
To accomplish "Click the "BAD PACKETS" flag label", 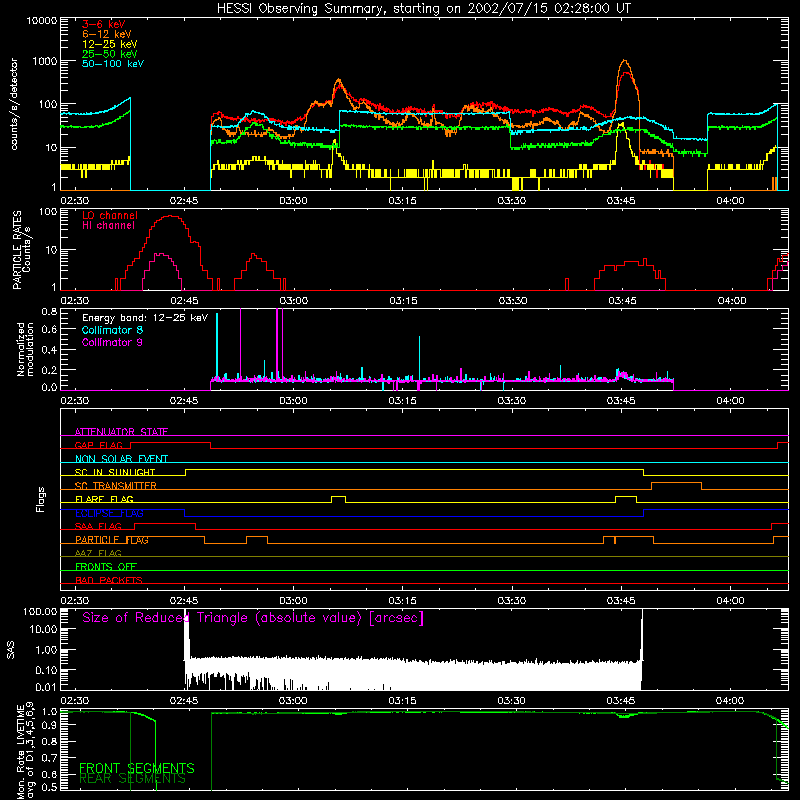I will tap(109, 580).
